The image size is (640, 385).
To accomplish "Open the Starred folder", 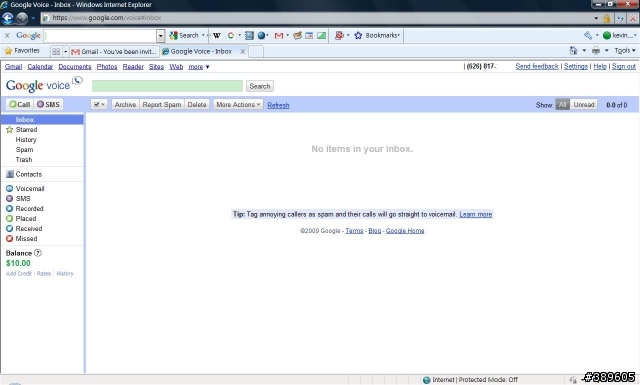I will 26,130.
